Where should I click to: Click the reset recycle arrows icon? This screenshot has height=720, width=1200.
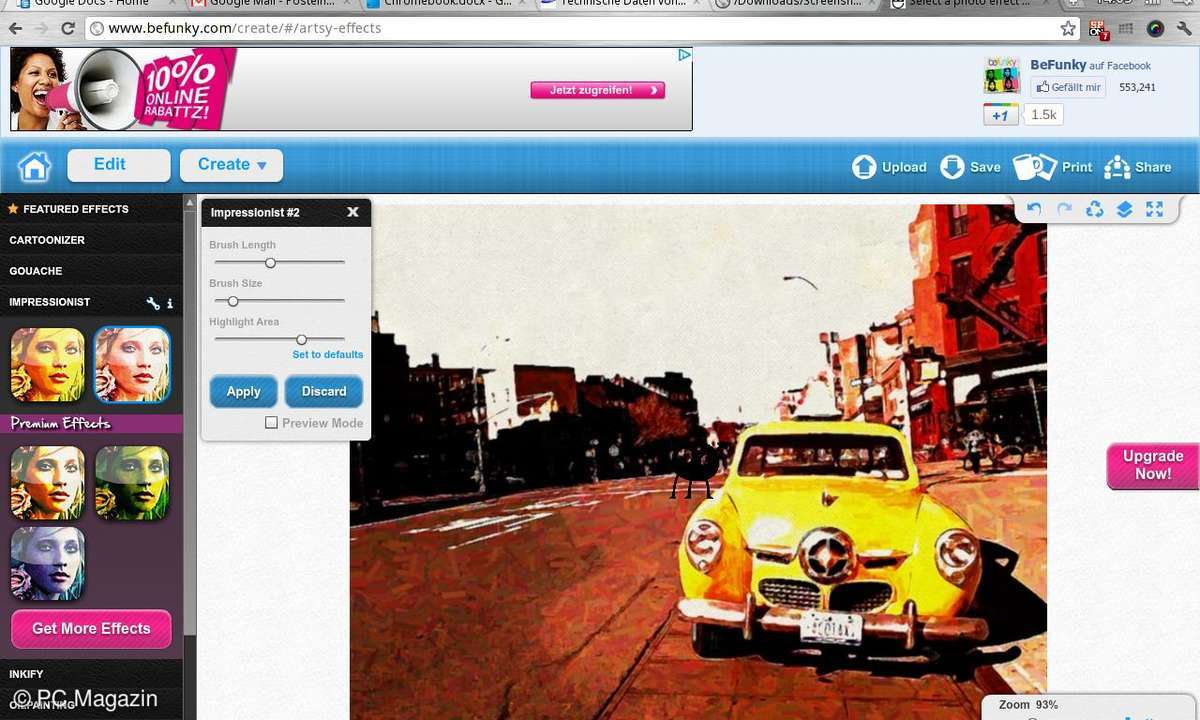(1094, 209)
